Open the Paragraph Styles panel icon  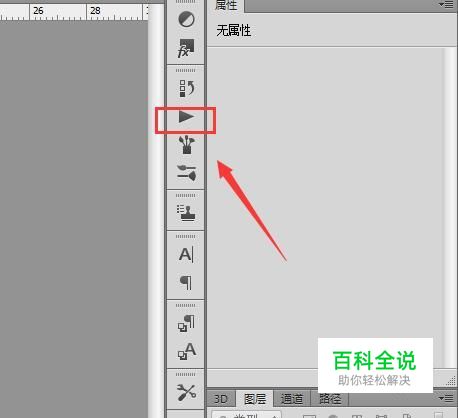pos(186,323)
